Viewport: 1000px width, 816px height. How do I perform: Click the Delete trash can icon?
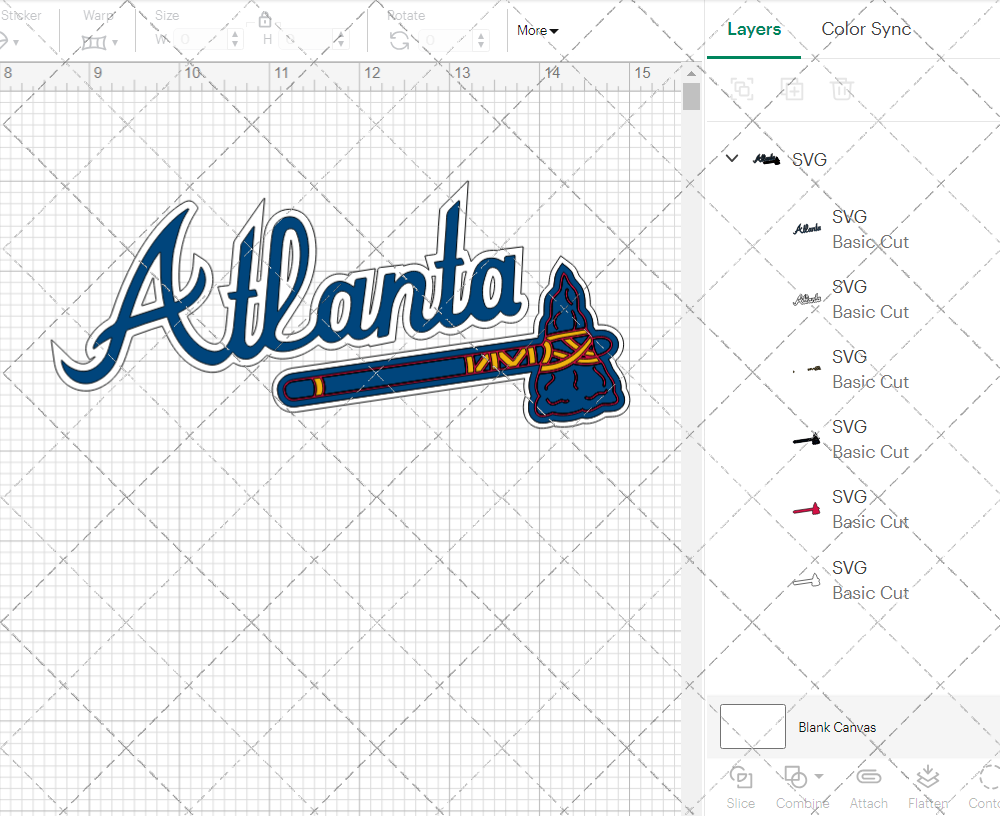coord(842,89)
